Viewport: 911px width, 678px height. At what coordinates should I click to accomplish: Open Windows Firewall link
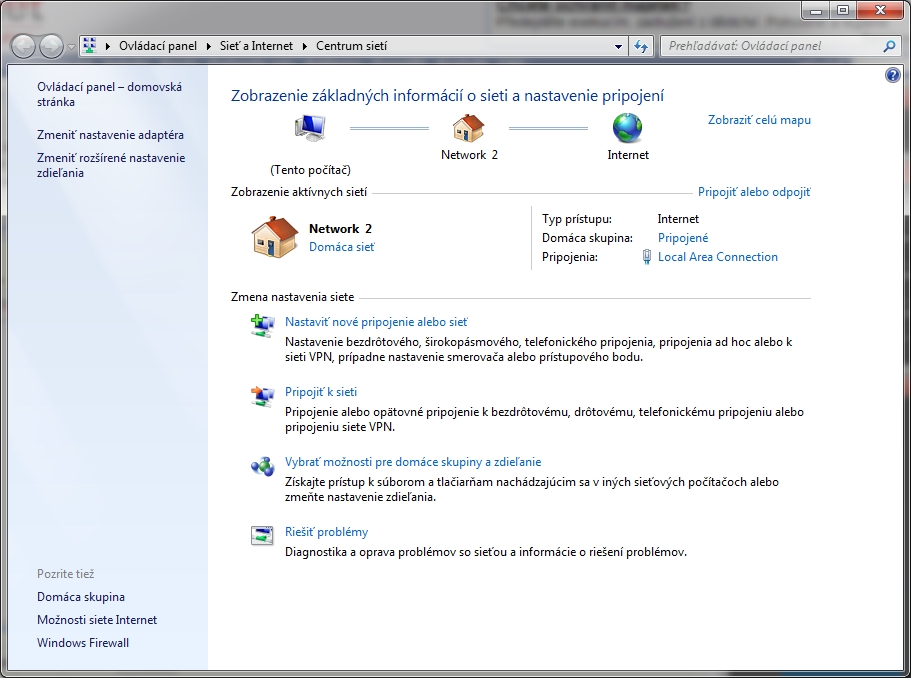coord(83,643)
